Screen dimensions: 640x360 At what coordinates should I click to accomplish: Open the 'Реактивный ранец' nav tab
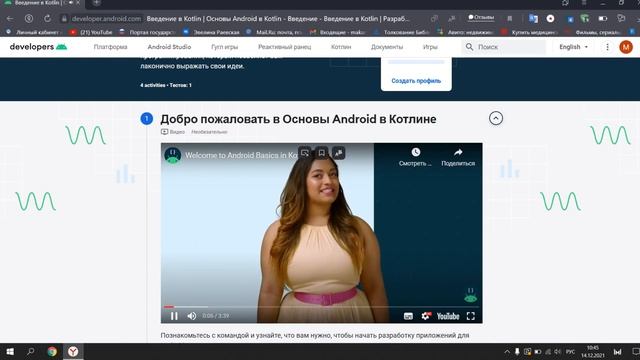pos(284,47)
